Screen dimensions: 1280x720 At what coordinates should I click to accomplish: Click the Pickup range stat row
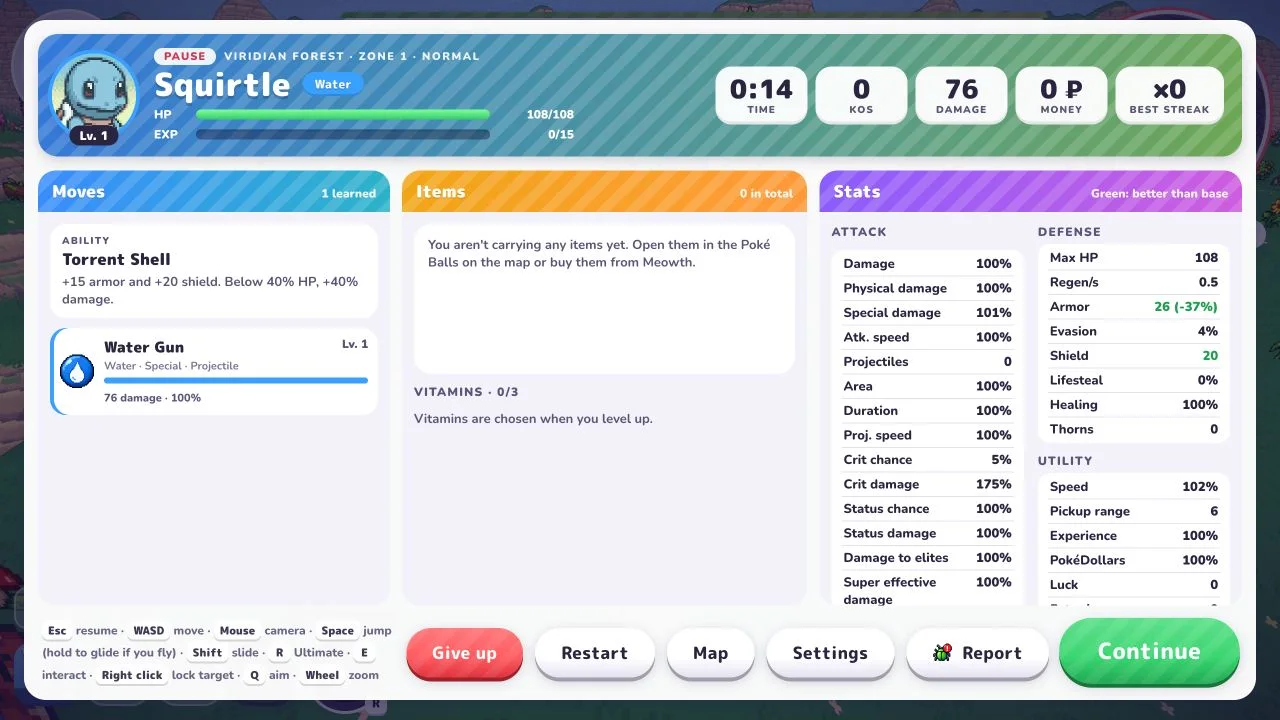[1134, 511]
